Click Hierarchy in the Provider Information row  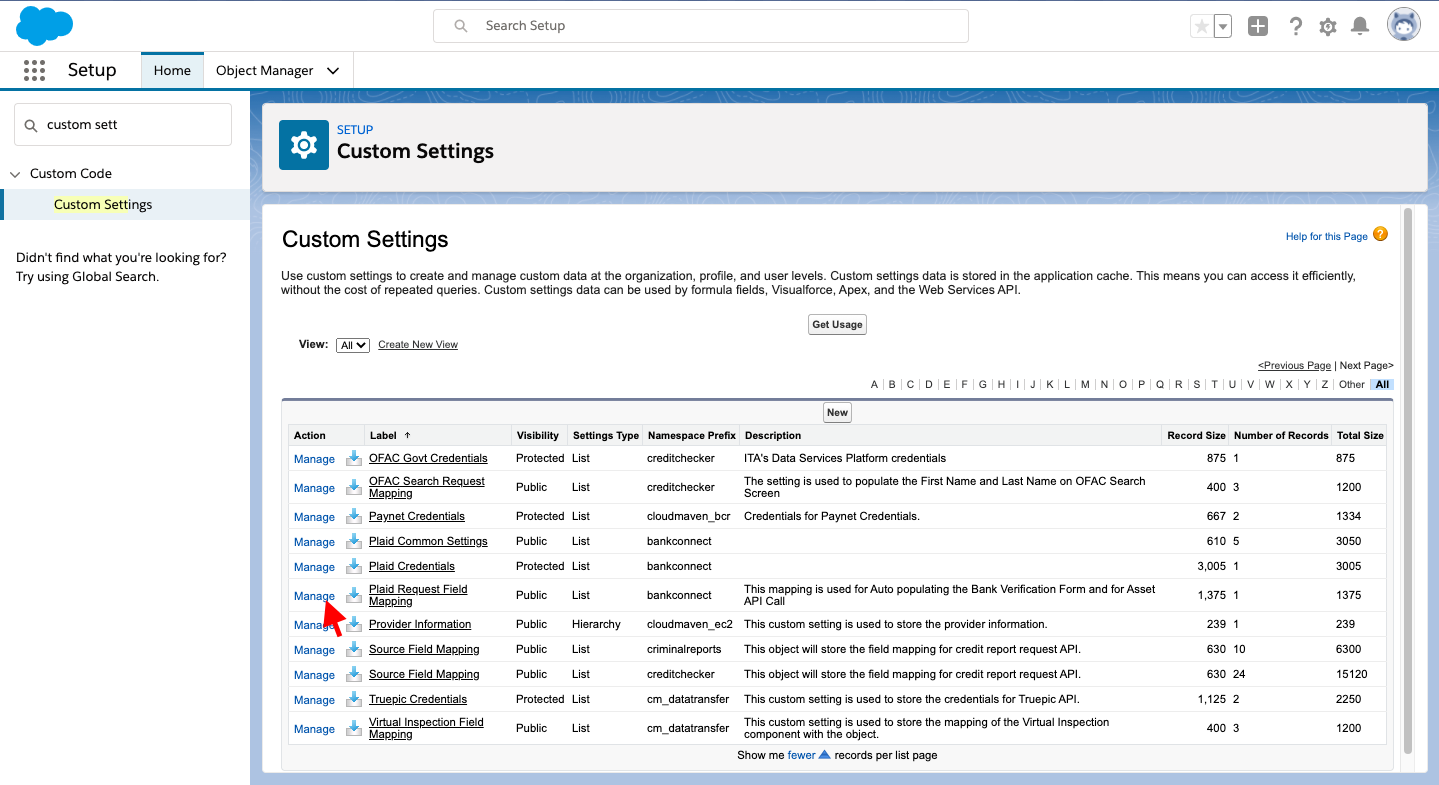click(x=597, y=624)
